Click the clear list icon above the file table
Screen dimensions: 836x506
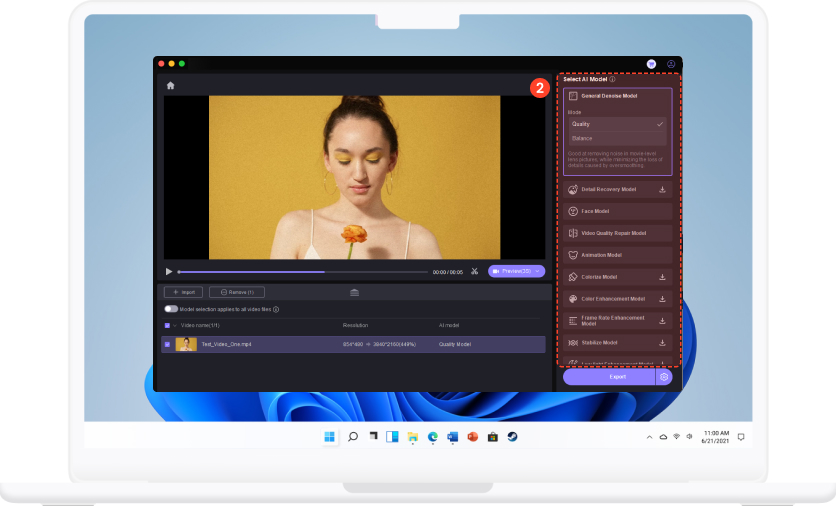354,292
